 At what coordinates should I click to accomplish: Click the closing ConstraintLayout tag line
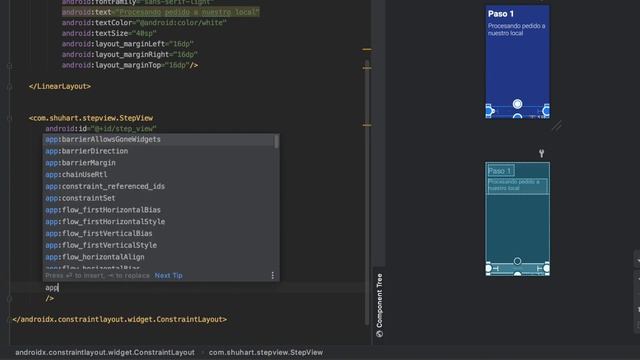click(120, 320)
